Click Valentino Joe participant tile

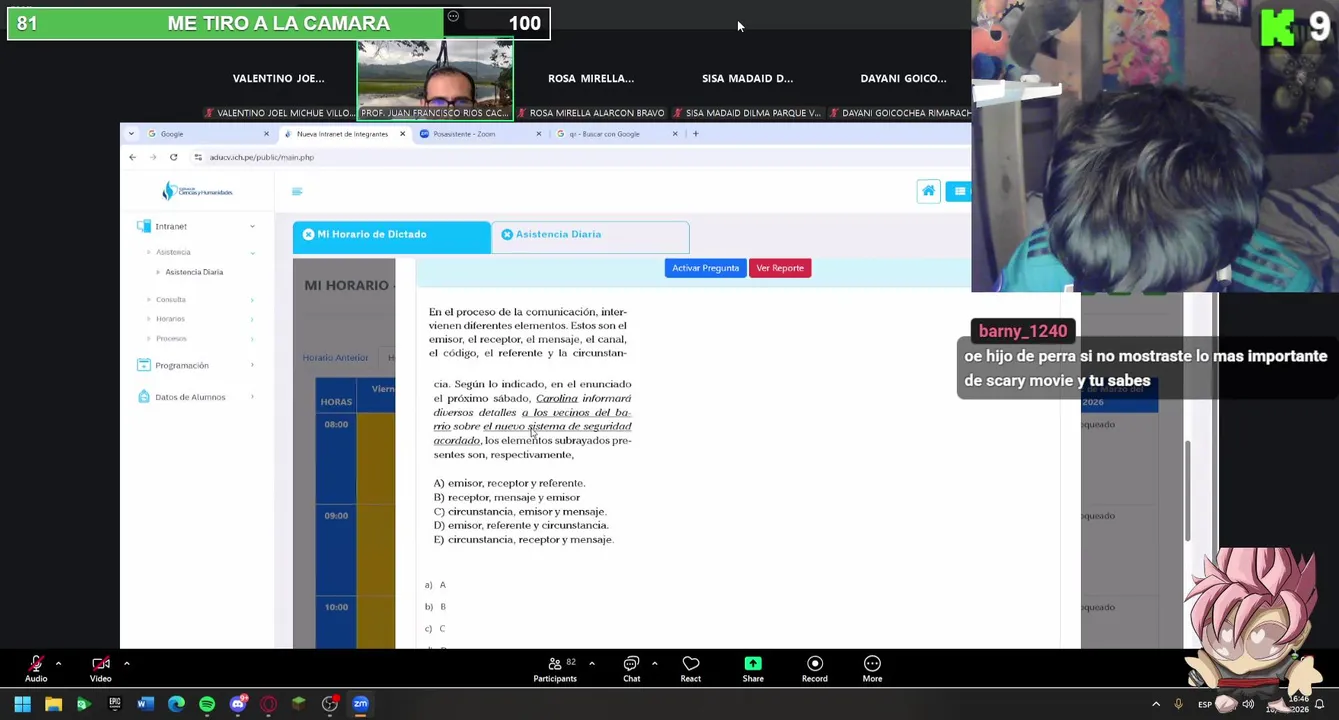pos(279,80)
